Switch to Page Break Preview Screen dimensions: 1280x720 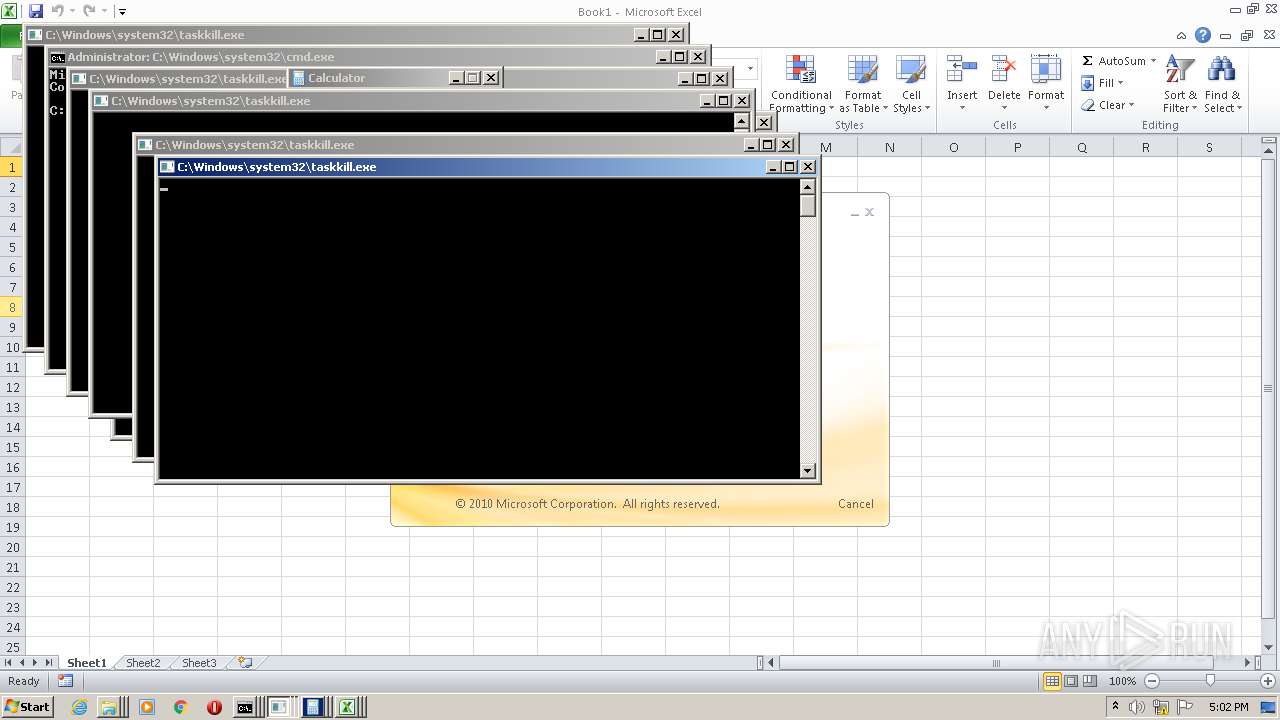[1090, 681]
